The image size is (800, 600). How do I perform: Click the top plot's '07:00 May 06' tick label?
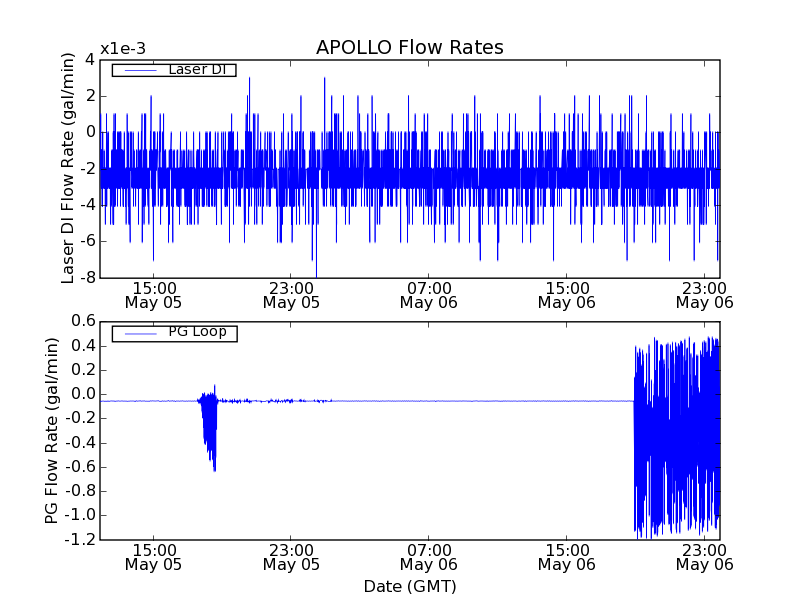(x=429, y=295)
